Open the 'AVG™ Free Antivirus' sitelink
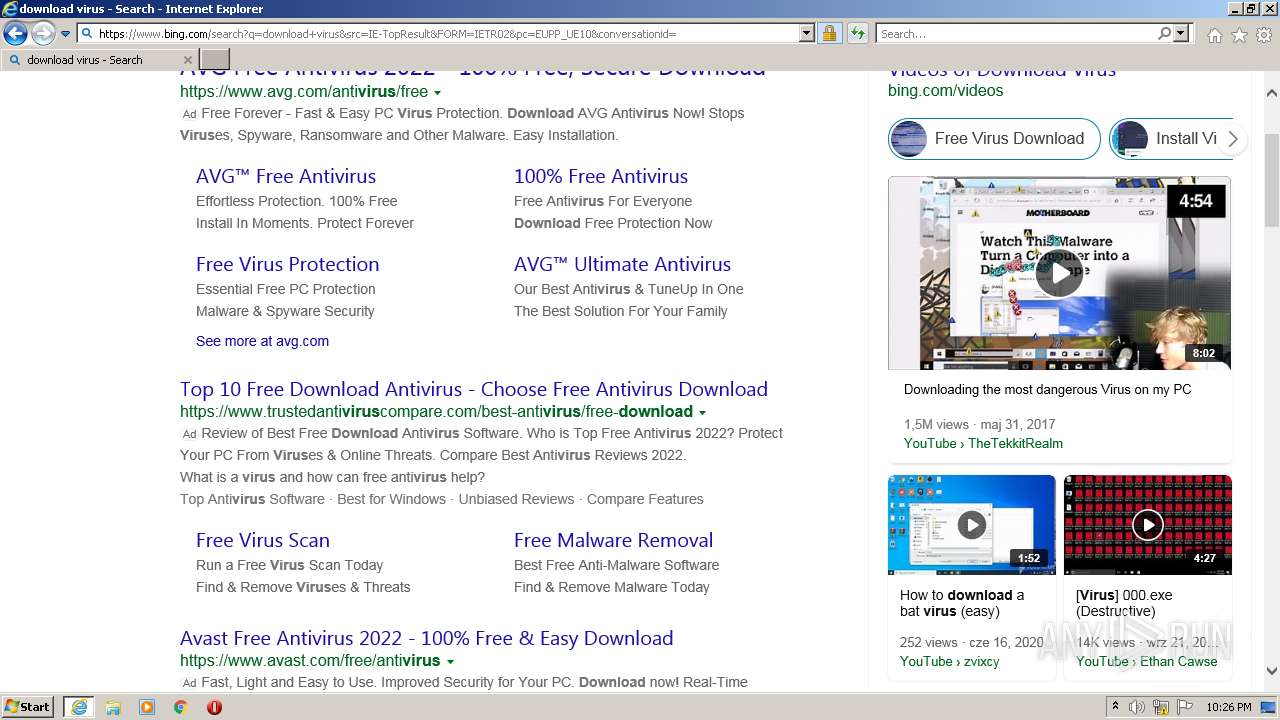The width and height of the screenshot is (1280, 720). [286, 176]
